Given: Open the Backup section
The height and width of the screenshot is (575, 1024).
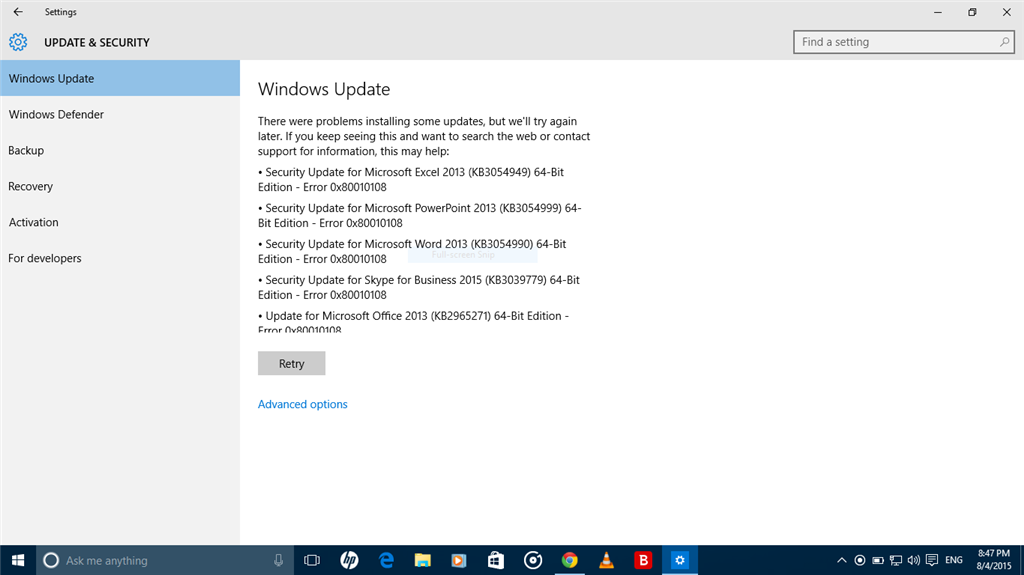Looking at the screenshot, I should (120, 150).
